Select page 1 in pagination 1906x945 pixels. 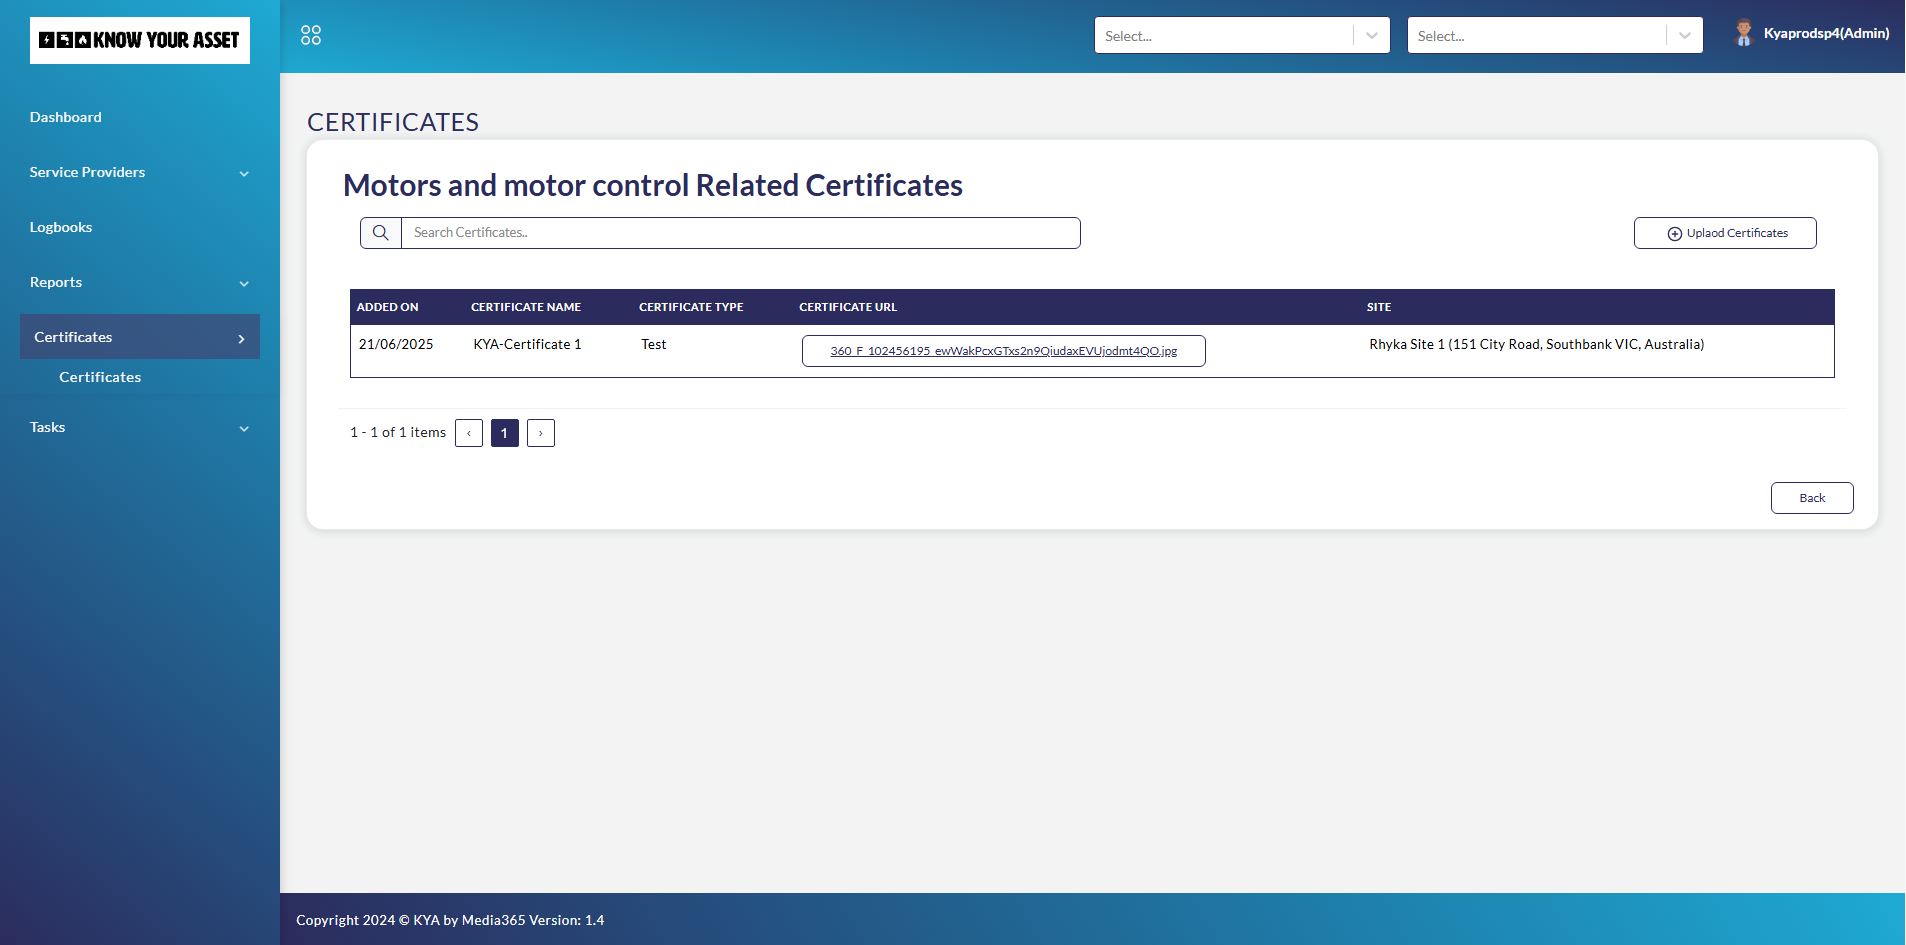505,433
